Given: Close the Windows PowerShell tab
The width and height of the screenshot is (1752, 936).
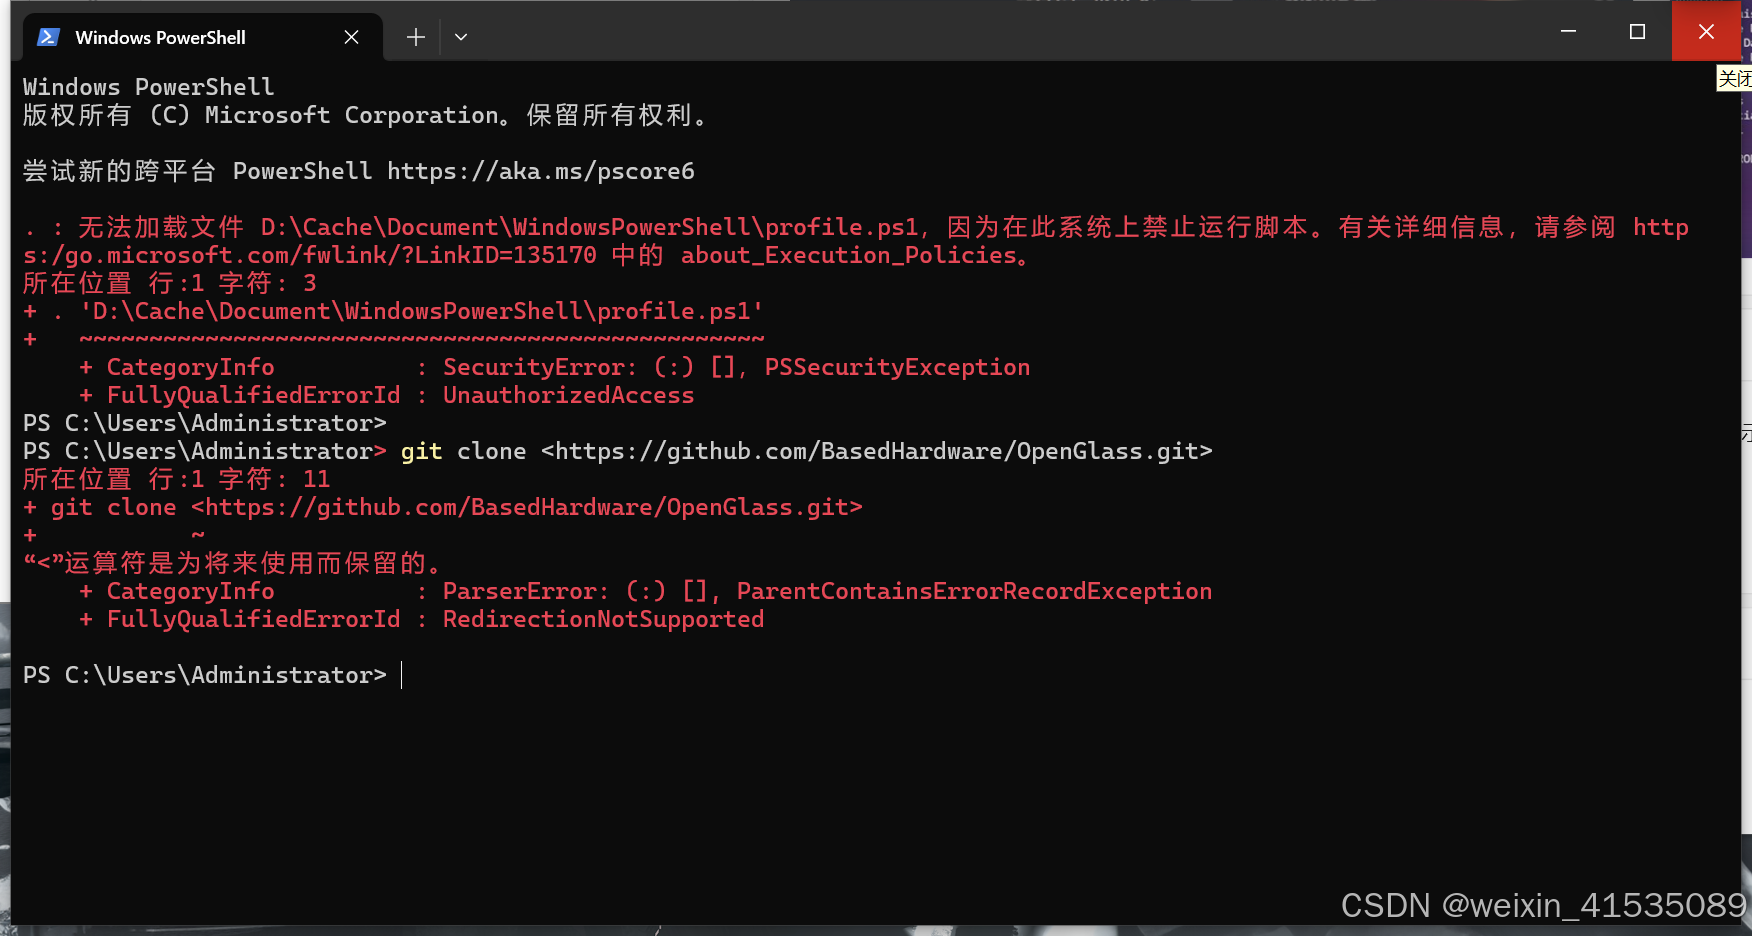Looking at the screenshot, I should 351,37.
